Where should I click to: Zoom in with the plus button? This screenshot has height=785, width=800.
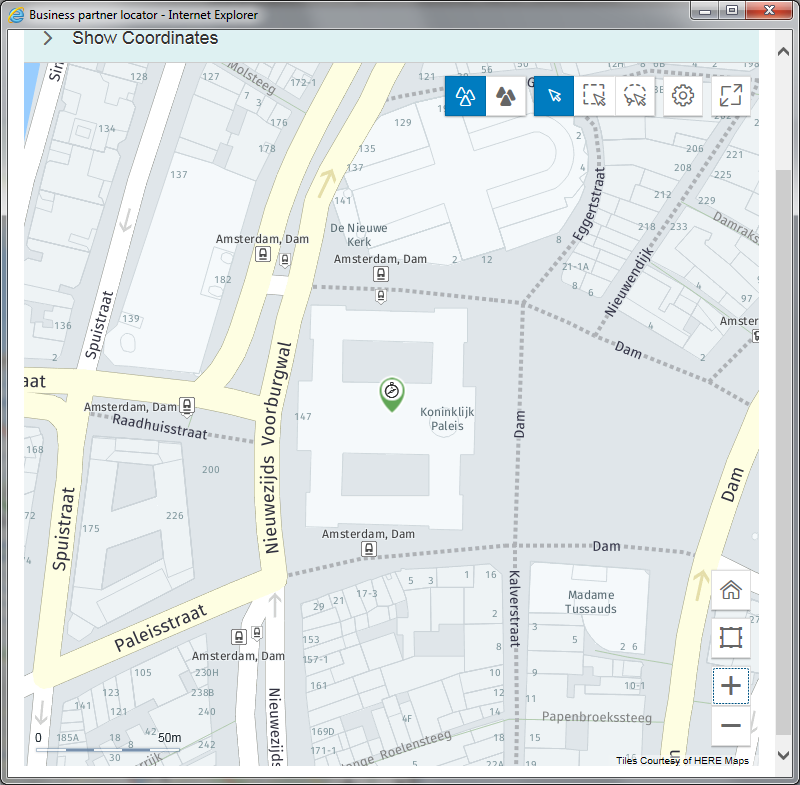coord(731,686)
